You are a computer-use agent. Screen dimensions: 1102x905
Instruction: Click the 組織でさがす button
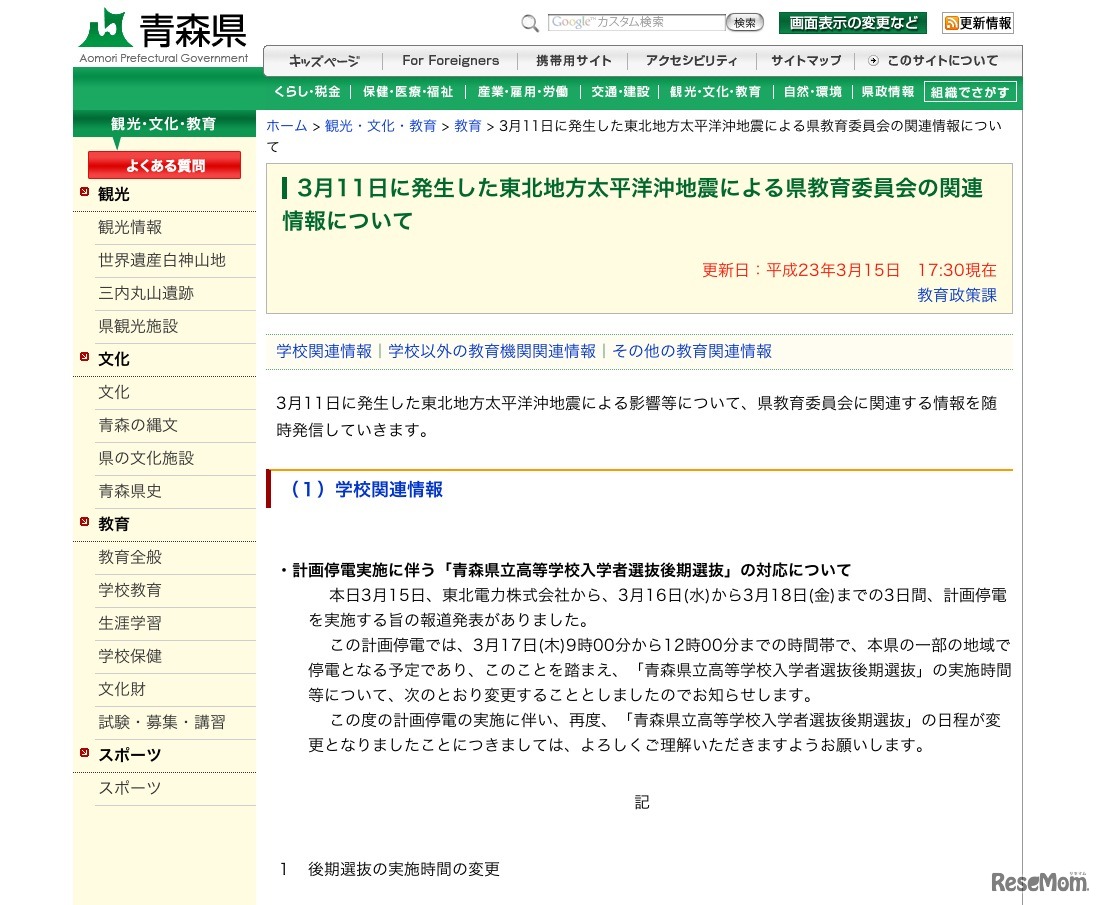point(969,91)
